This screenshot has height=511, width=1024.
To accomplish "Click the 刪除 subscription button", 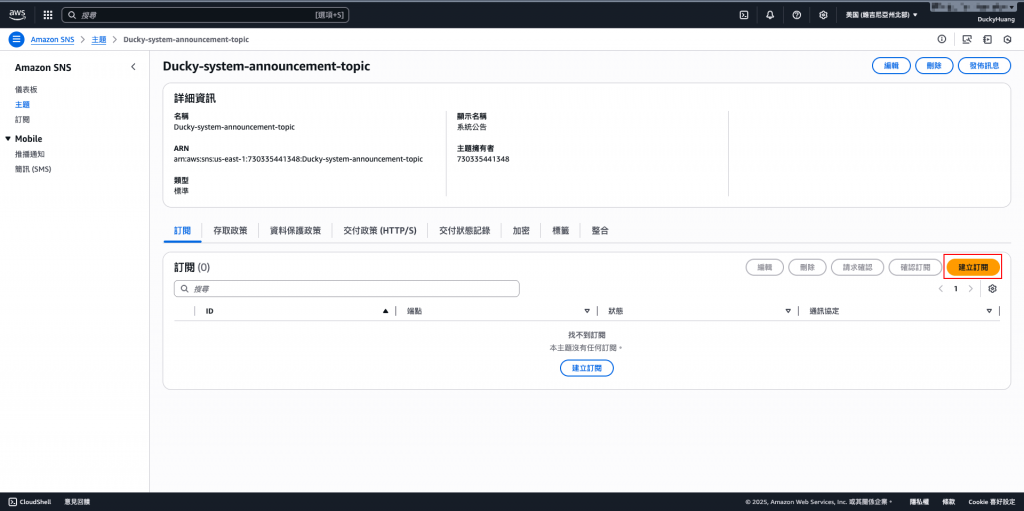I will pos(808,267).
